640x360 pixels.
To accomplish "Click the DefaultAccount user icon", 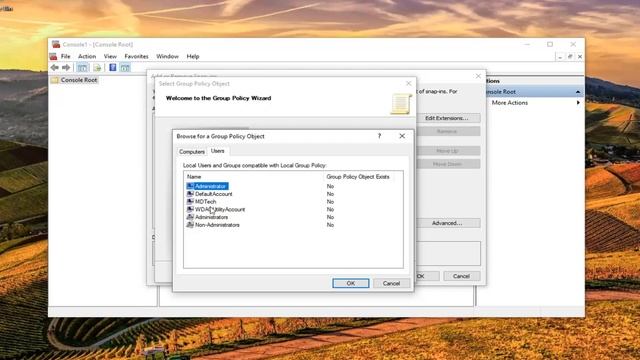I will 190,194.
